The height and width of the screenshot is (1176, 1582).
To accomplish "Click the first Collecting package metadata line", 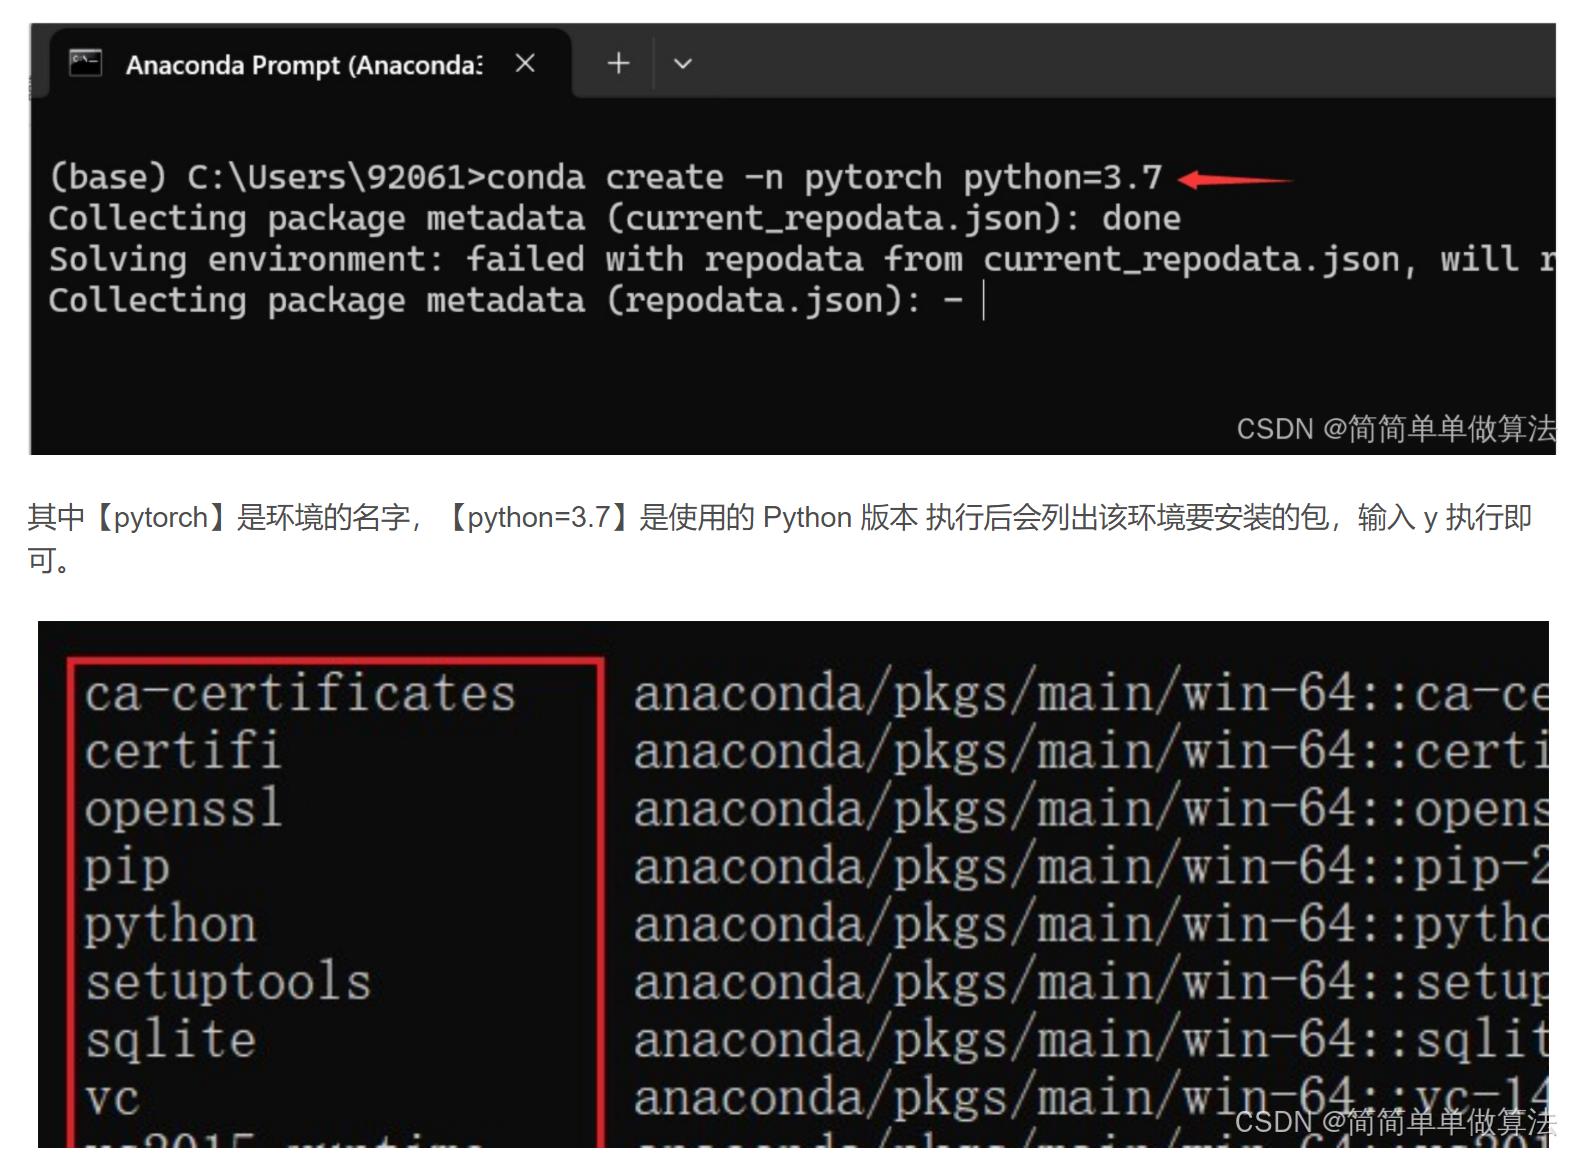I will pyautogui.click(x=613, y=218).
